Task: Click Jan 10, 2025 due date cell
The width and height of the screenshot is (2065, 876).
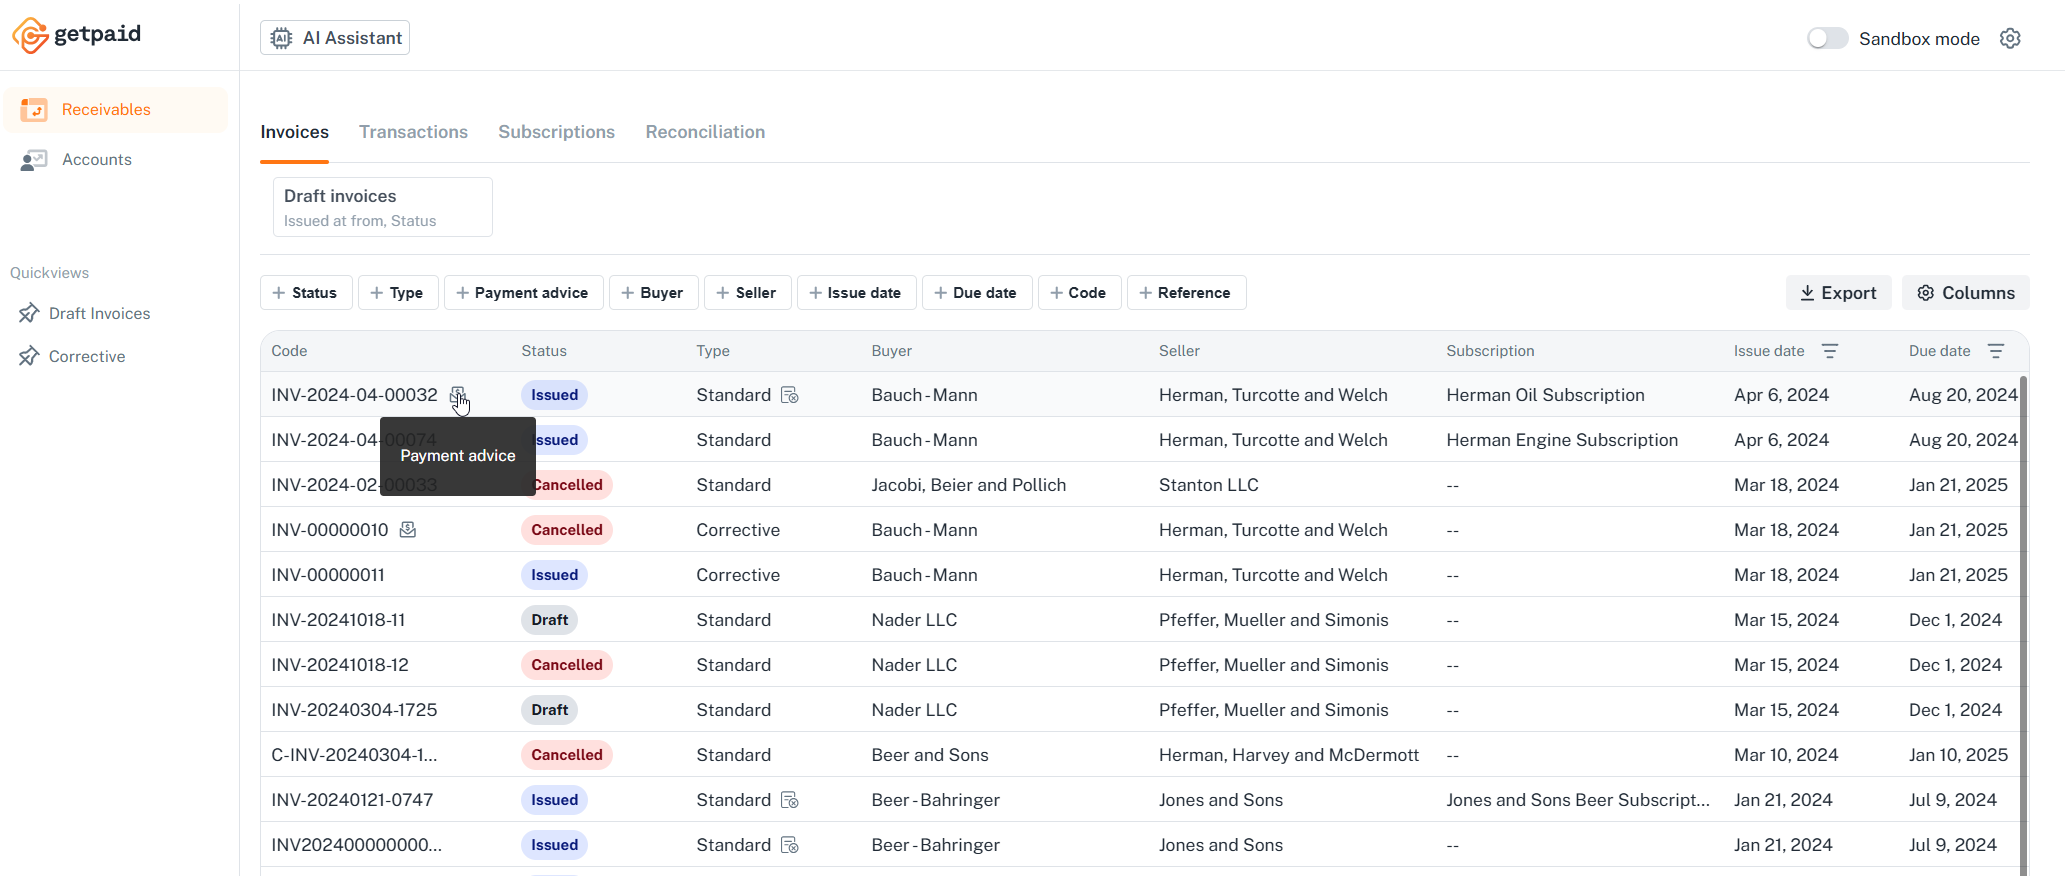Action: point(1958,755)
